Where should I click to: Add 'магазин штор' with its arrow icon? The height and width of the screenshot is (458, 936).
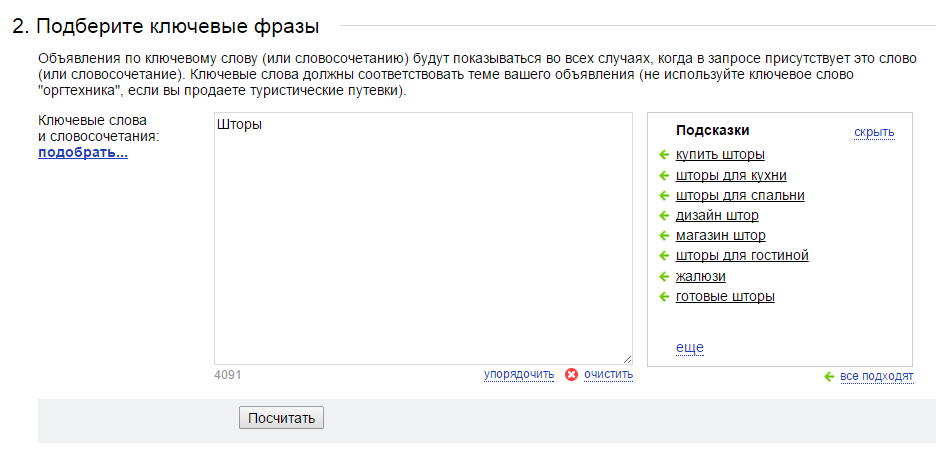[663, 236]
